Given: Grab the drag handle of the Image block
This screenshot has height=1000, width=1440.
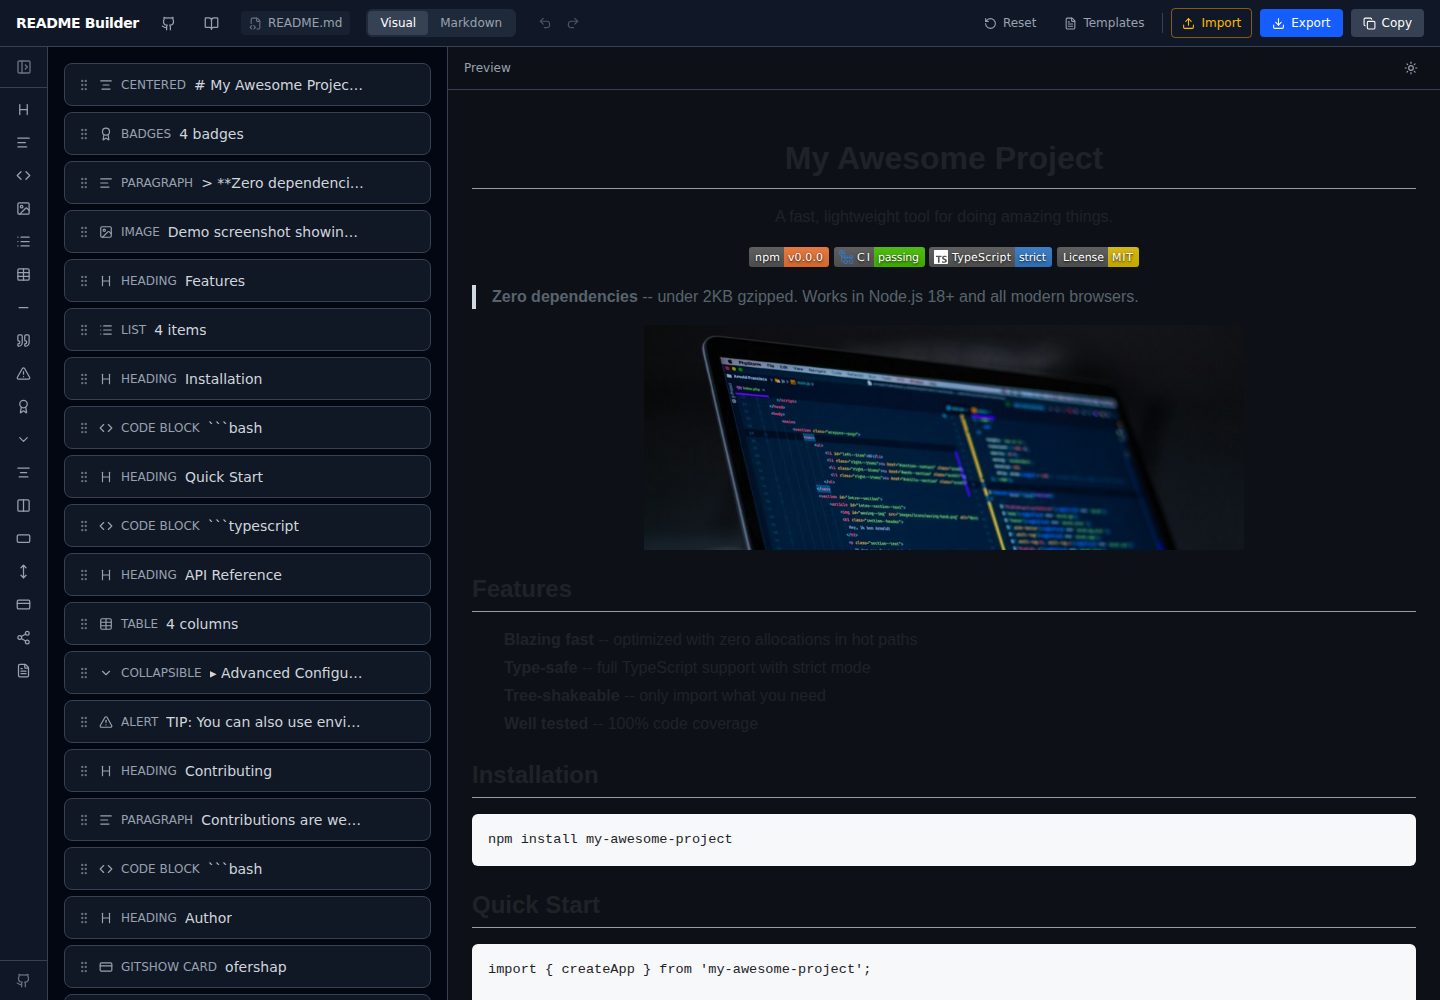Looking at the screenshot, I should point(84,232).
